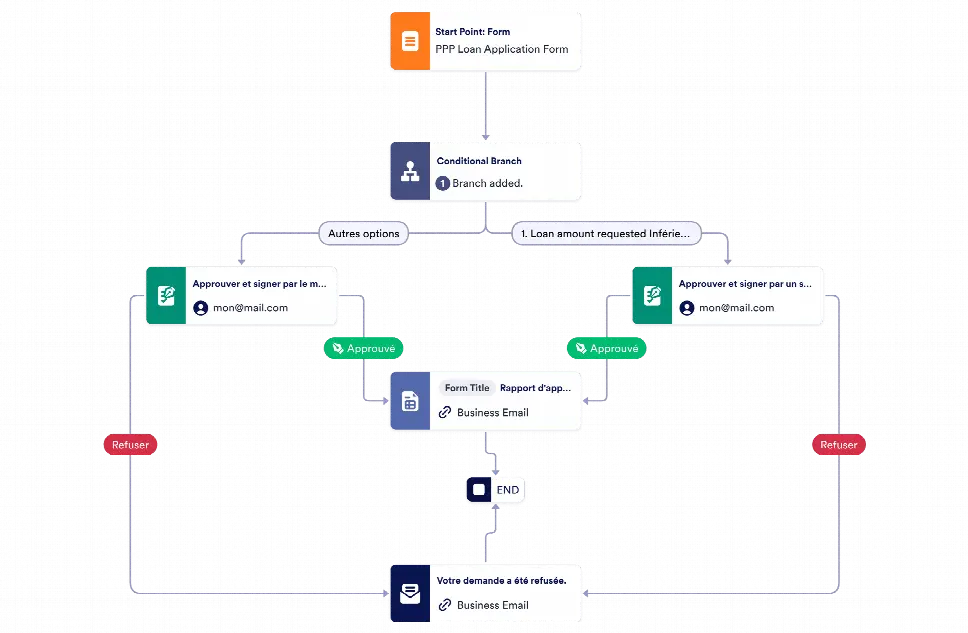Viewport: 968px width, 633px height.
Task: Select the blue form report icon
Action: pyautogui.click(x=410, y=401)
